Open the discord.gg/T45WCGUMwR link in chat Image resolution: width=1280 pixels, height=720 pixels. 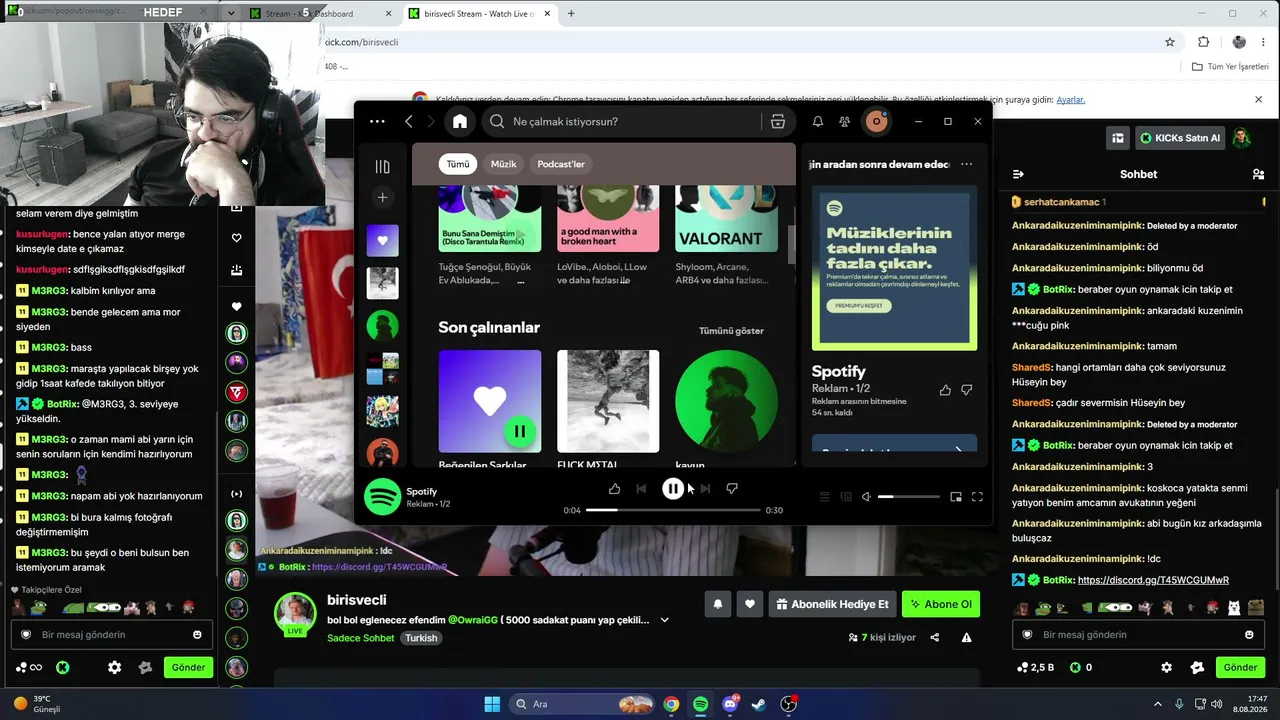[1153, 580]
